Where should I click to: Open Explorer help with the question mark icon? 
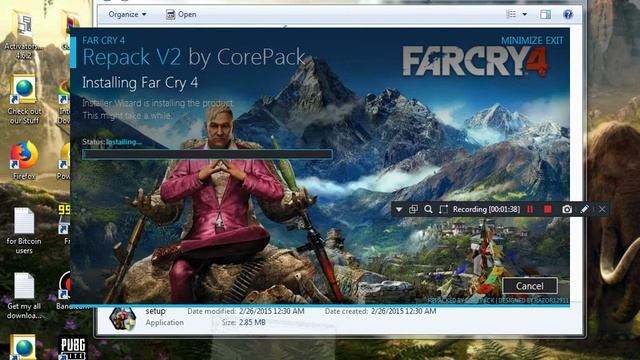[x=568, y=14]
